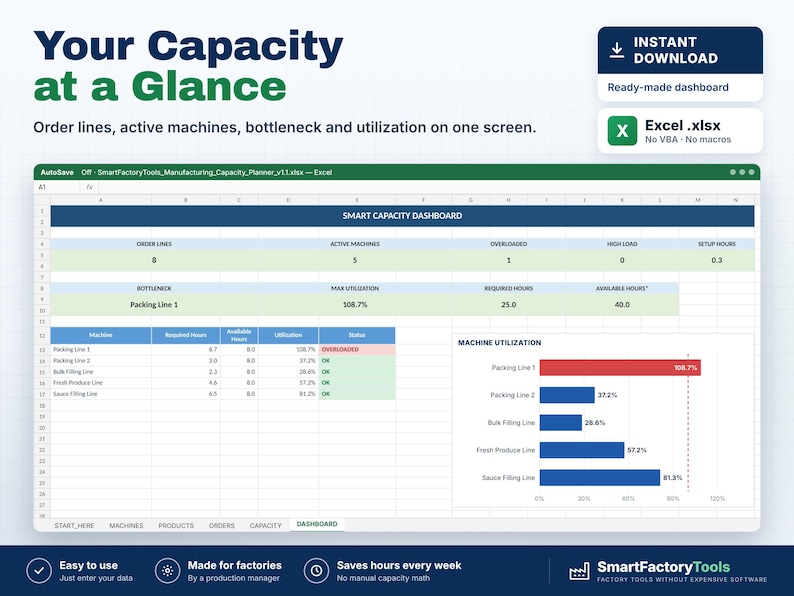
Task: Click the checkmark icon beside Easy to use
Action: coord(39,571)
